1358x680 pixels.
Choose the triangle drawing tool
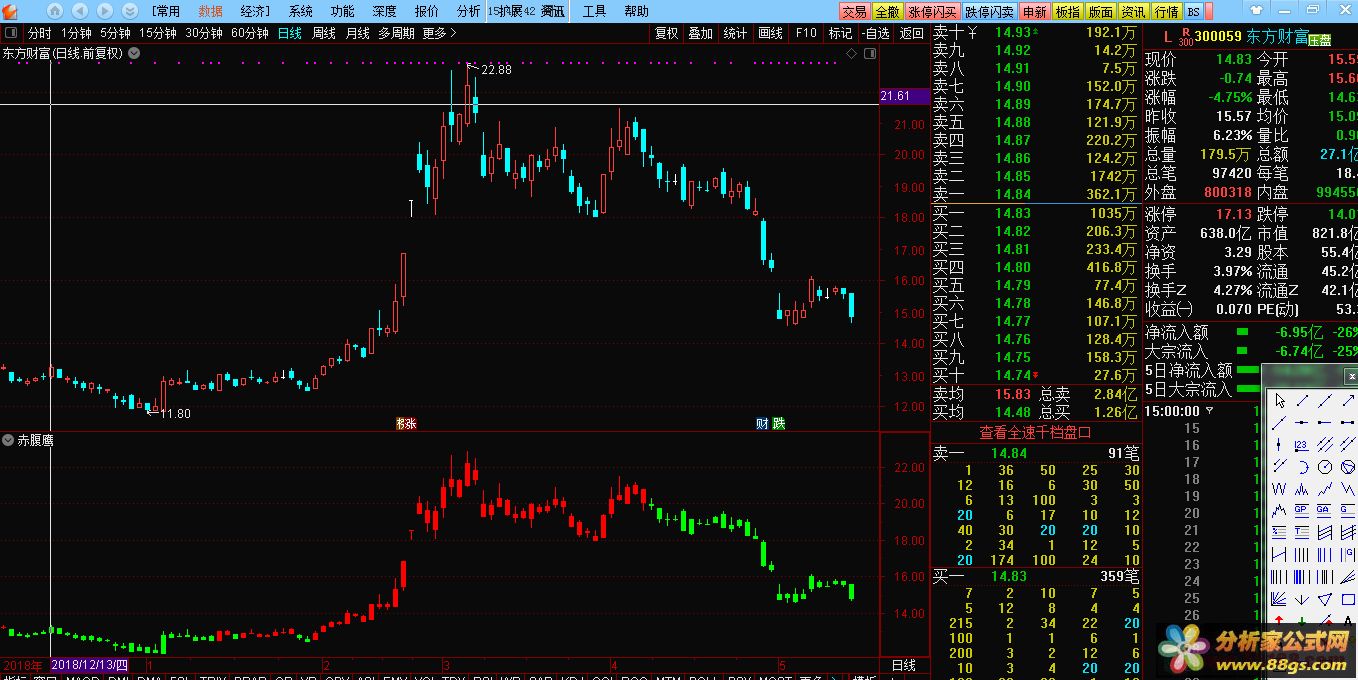coord(1325,599)
